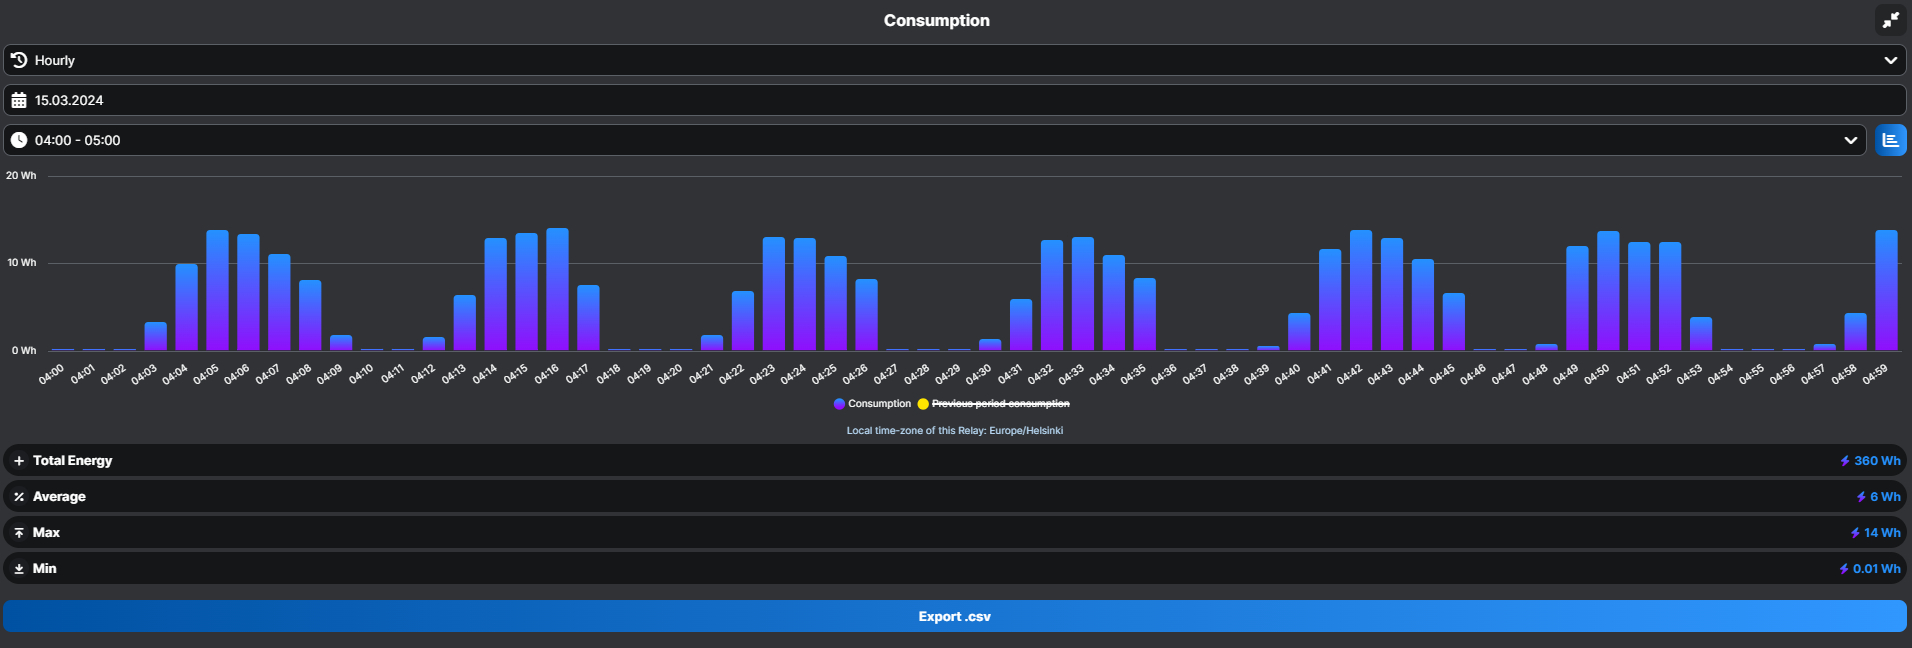The height and width of the screenshot is (648, 1912).
Task: Export data with the Export .csv button
Action: [954, 616]
